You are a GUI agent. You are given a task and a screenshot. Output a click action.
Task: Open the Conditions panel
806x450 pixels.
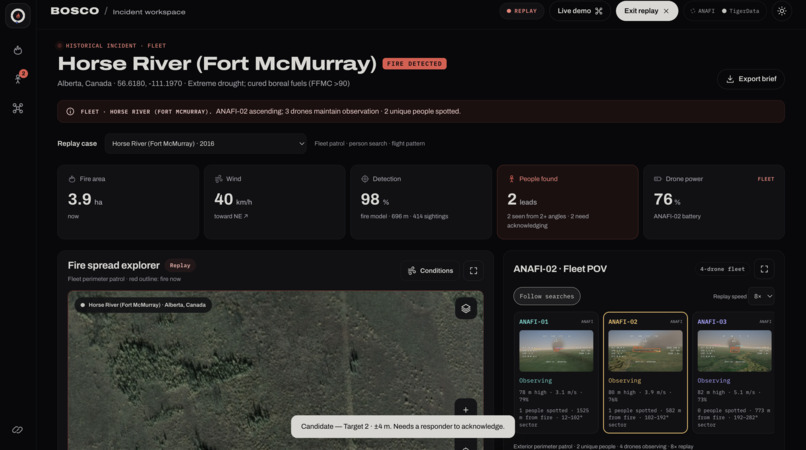[x=430, y=271]
